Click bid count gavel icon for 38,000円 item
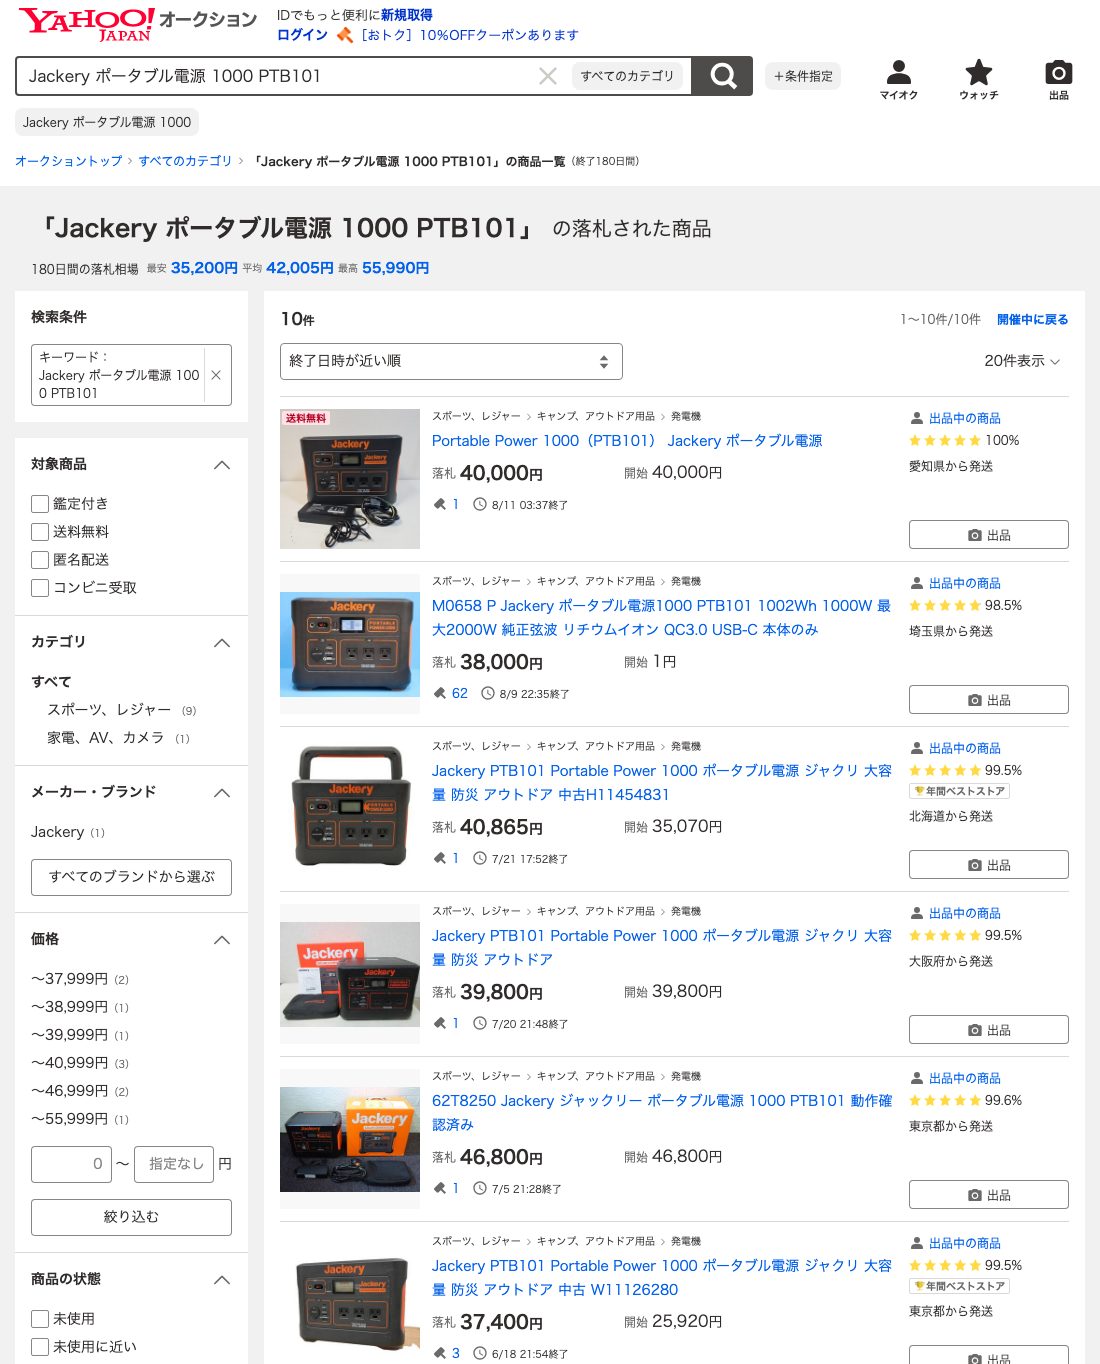 [x=439, y=693]
